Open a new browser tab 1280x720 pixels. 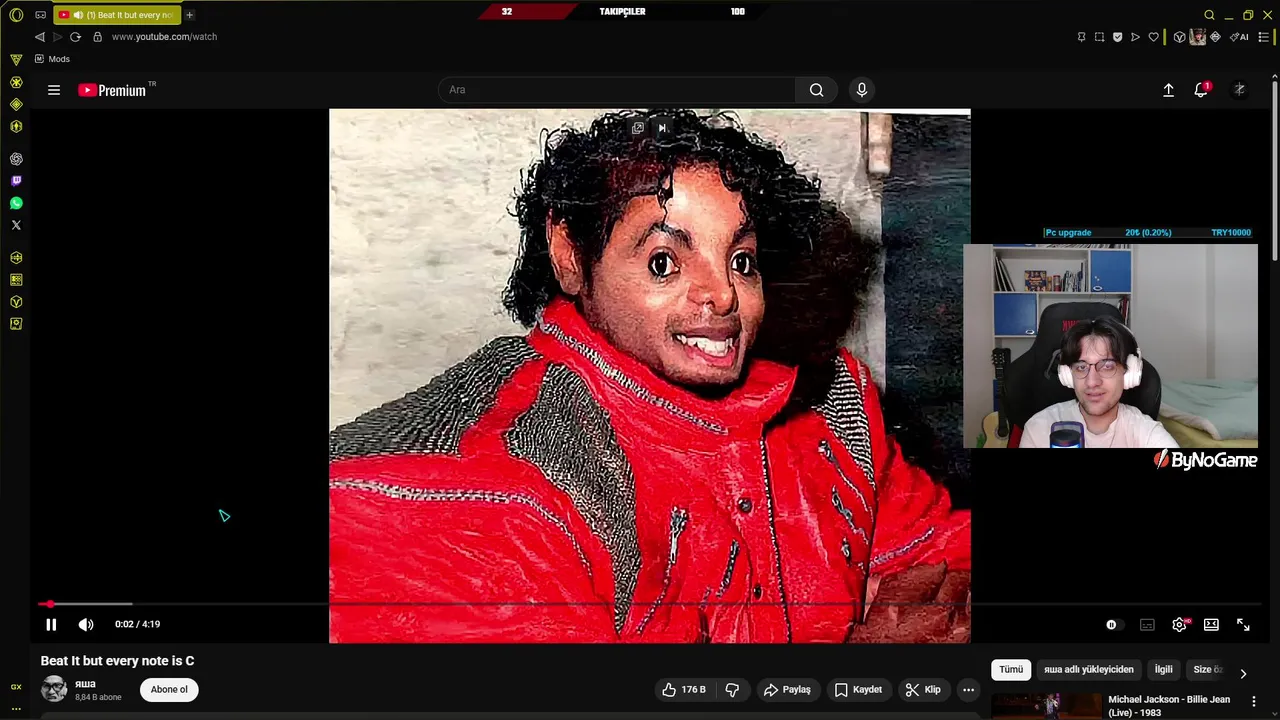pos(189,15)
